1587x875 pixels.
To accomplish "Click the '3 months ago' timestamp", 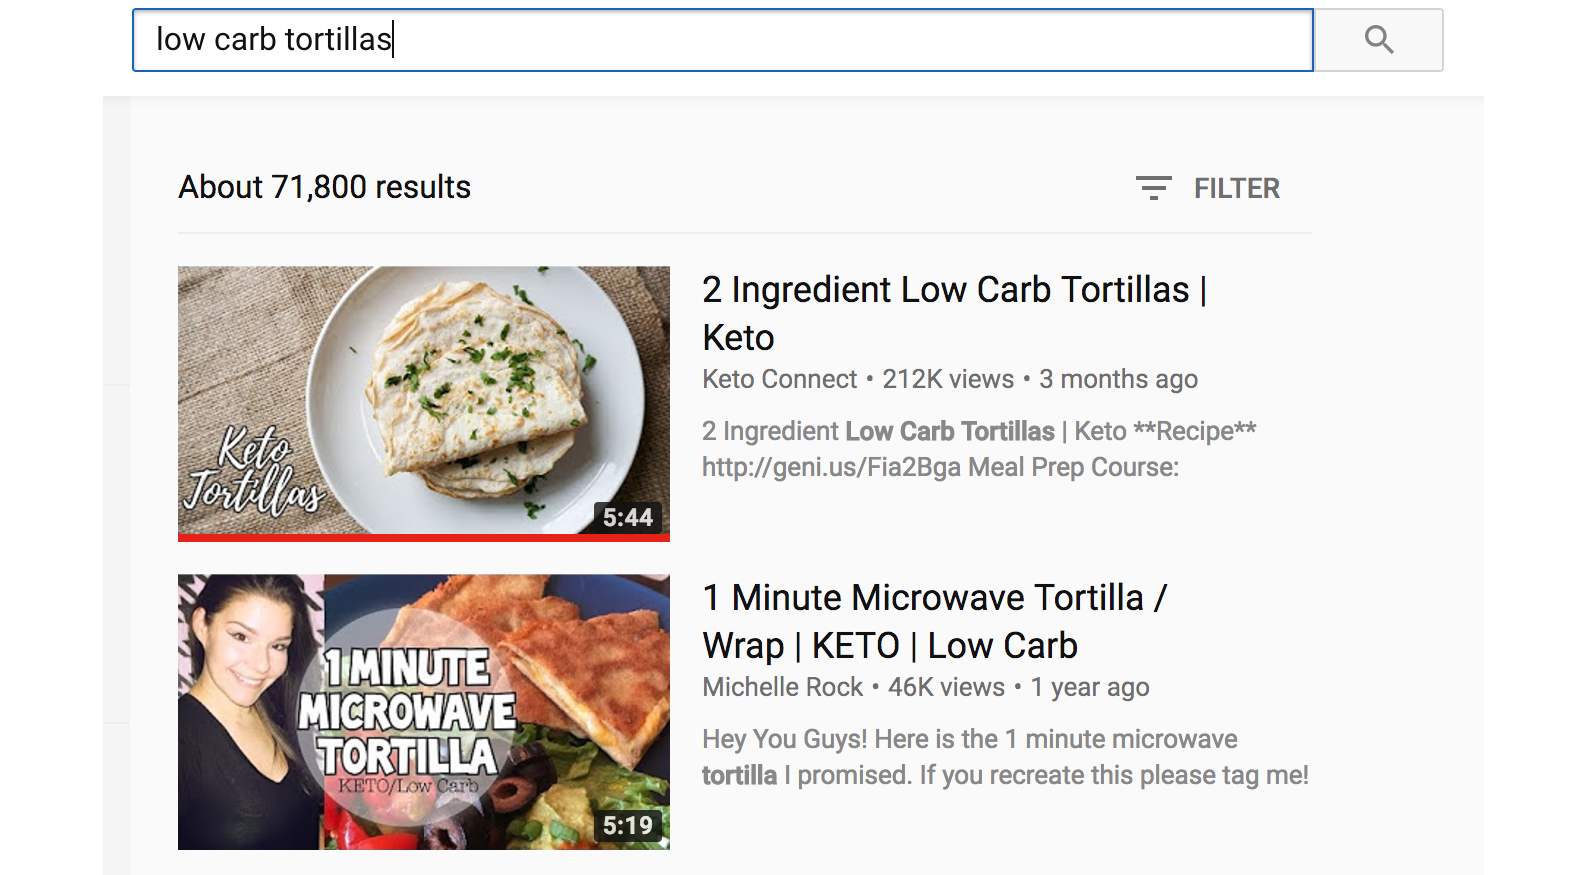I will pos(1119,380).
